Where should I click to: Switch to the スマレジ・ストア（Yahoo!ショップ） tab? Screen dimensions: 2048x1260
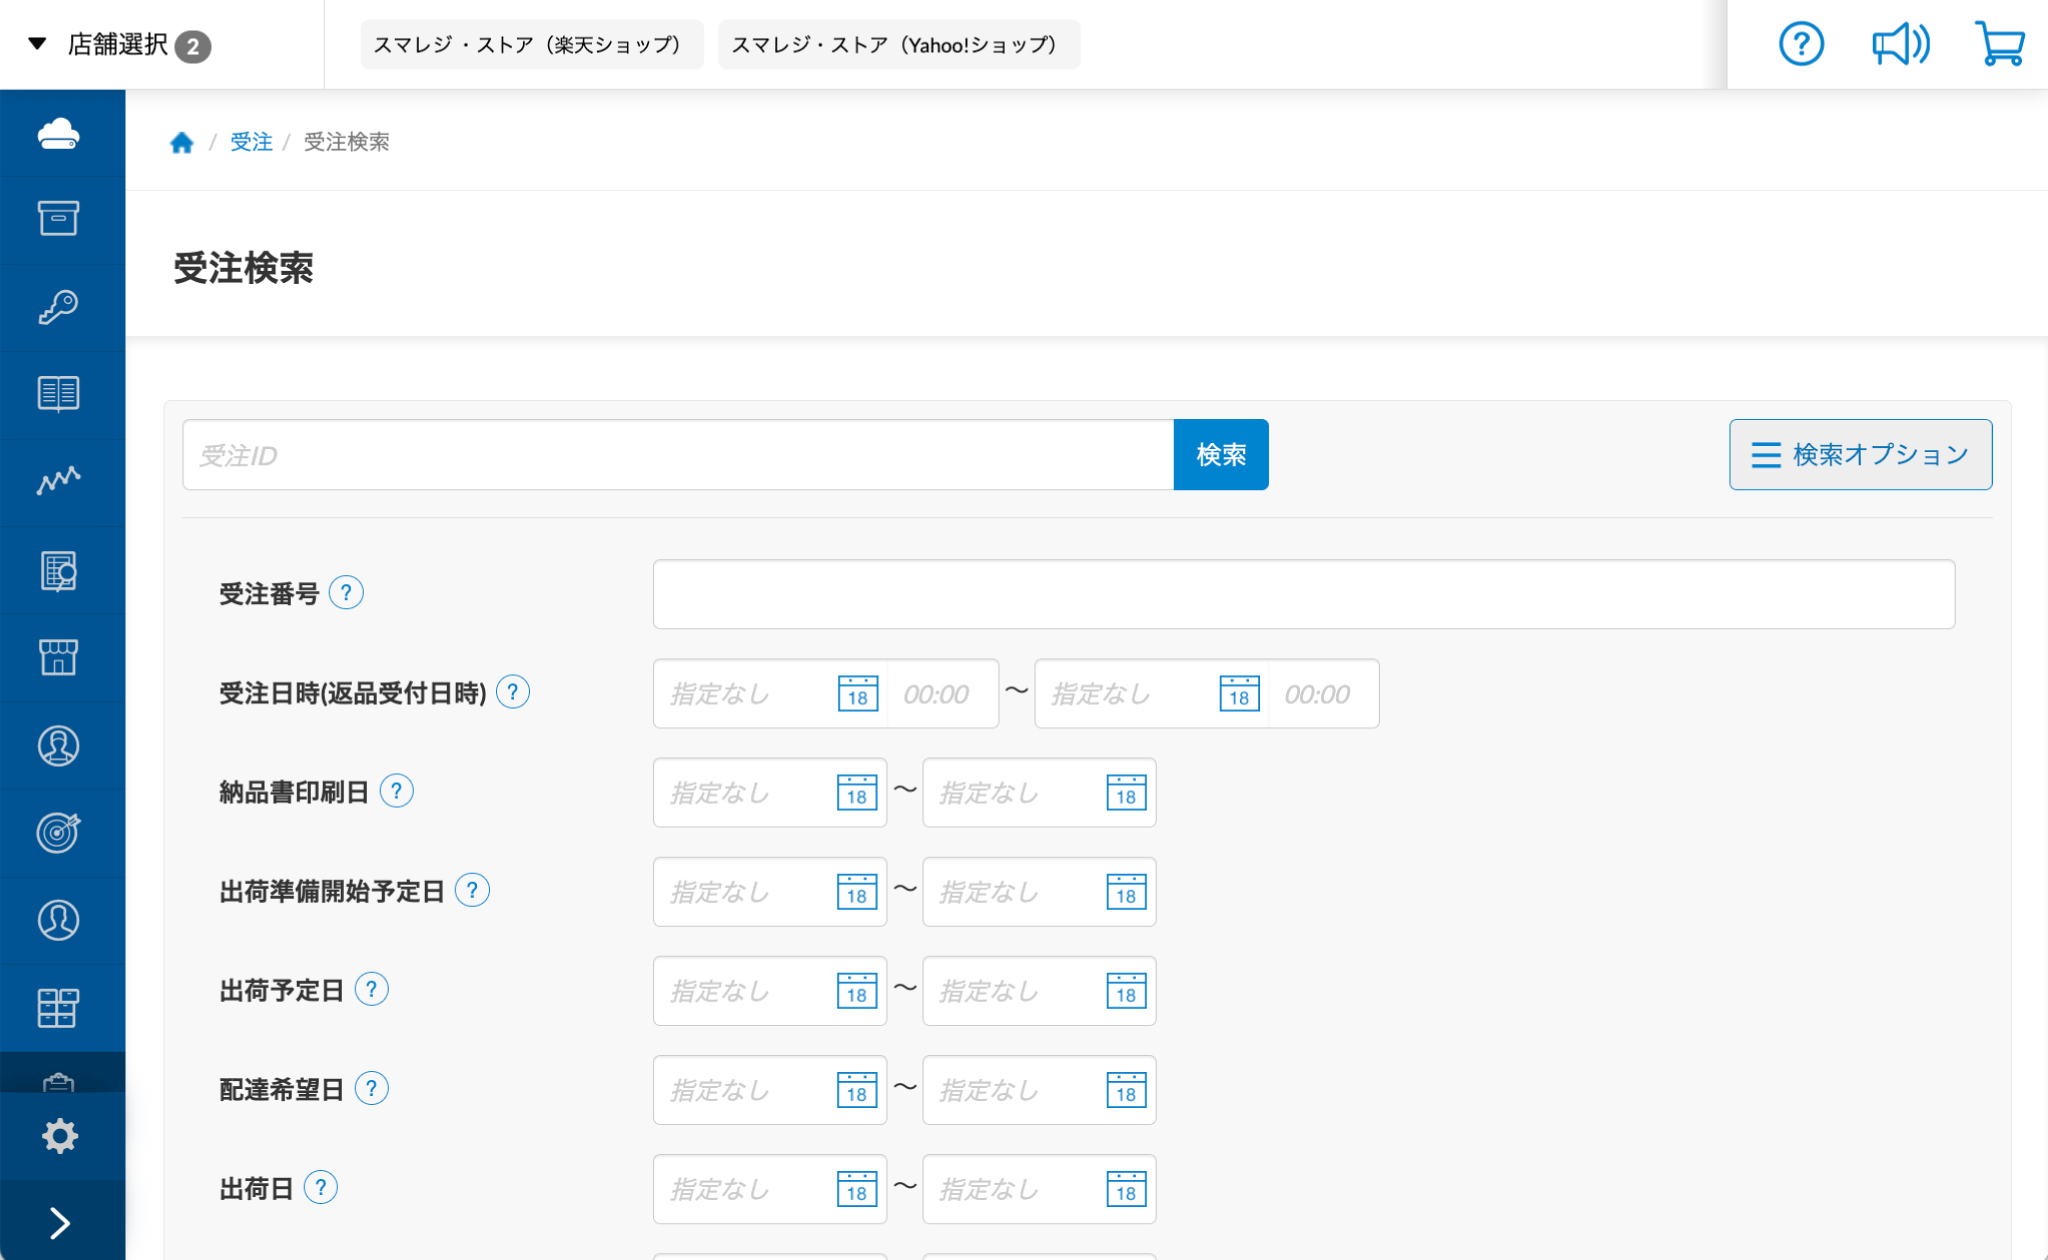[x=897, y=44]
